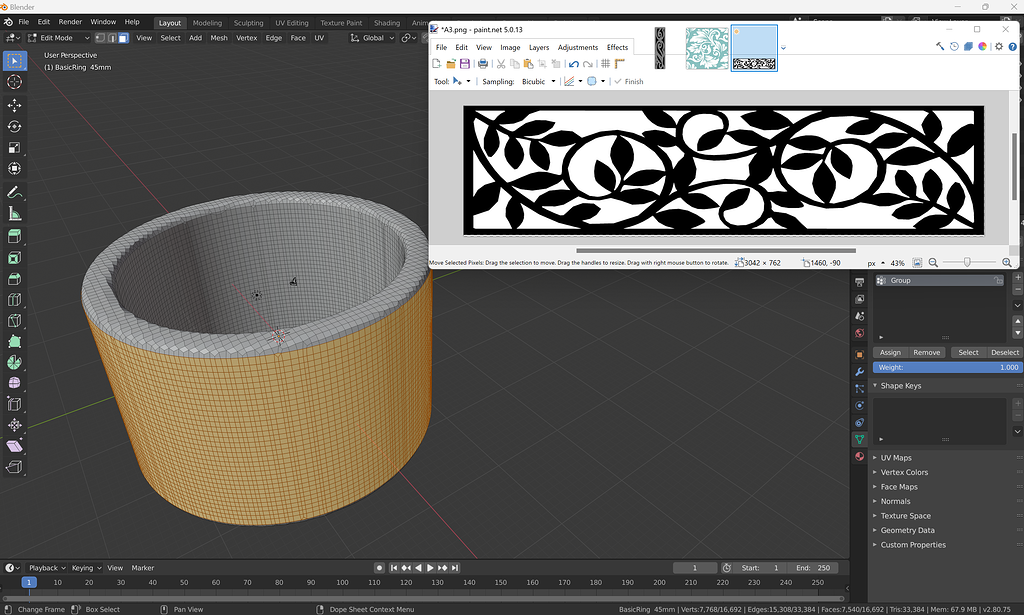Toggle the Colors window in paint.net
Viewport: 1024px width, 615px height.
(x=982, y=46)
